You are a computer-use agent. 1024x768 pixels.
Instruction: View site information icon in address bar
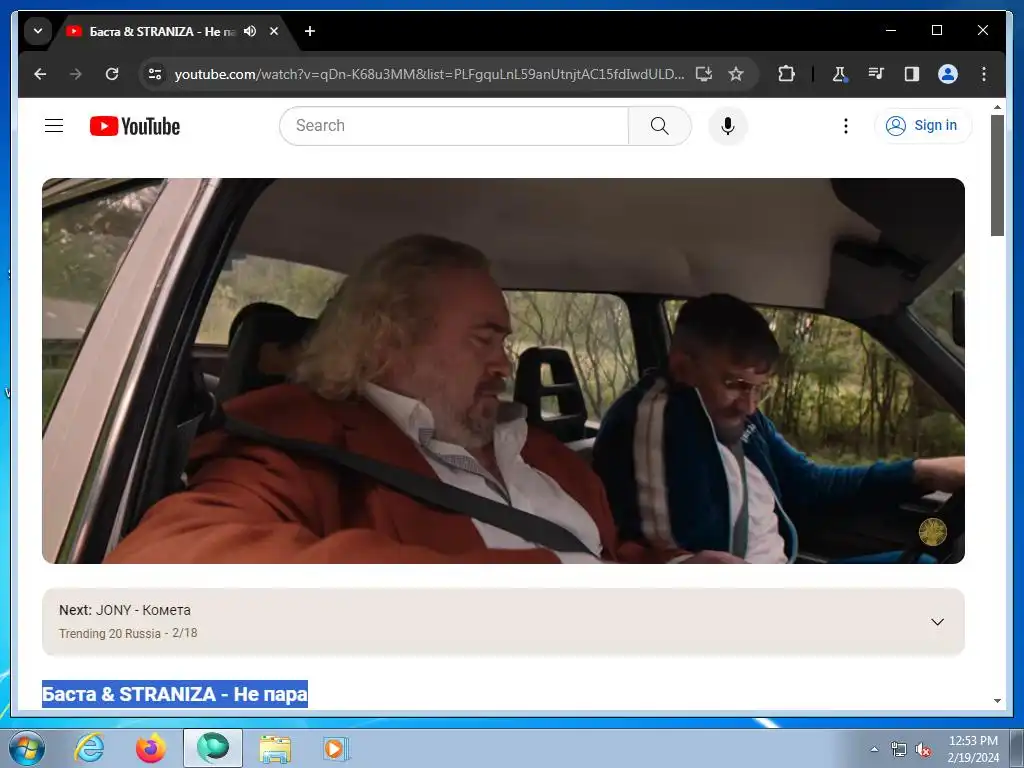click(155, 74)
